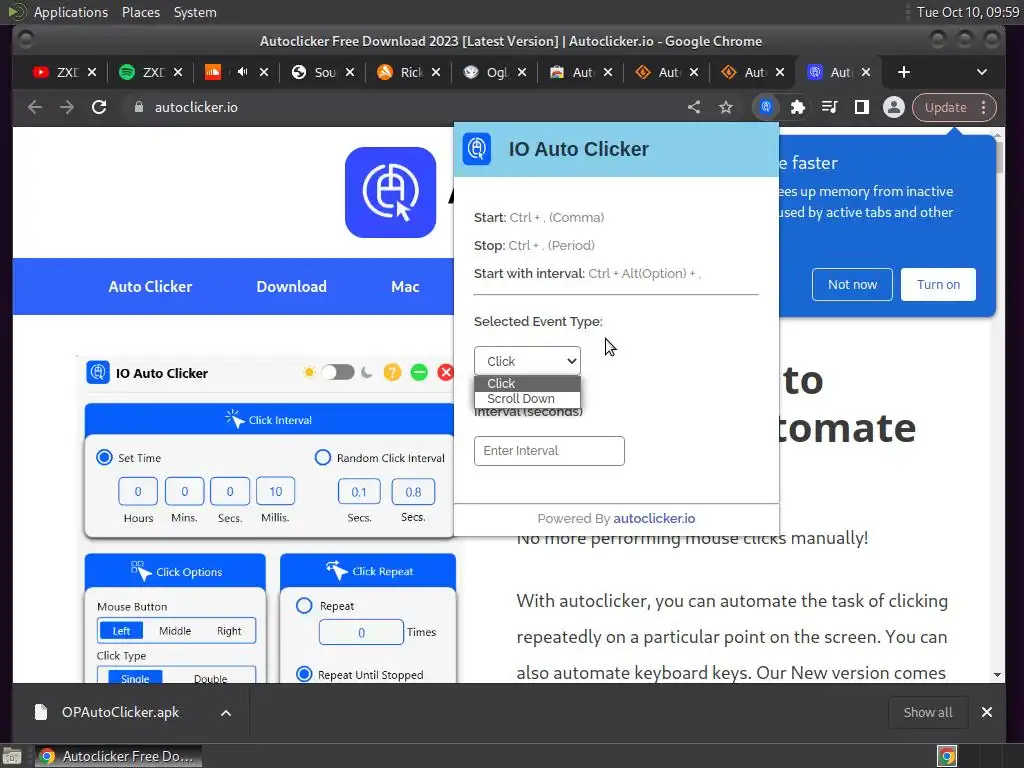Select the Random Click Interval radio button
This screenshot has height=768, width=1024.
323,457
